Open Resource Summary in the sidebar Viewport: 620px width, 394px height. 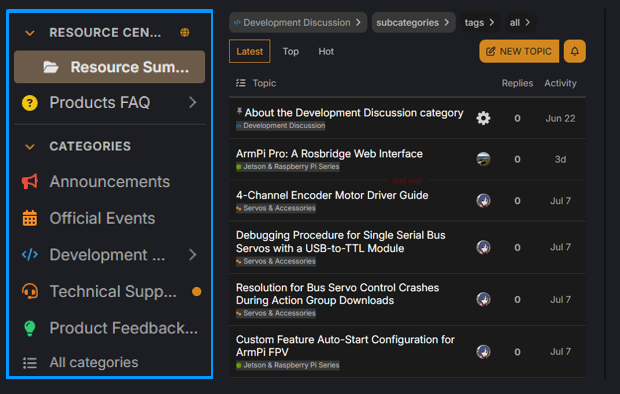point(110,67)
